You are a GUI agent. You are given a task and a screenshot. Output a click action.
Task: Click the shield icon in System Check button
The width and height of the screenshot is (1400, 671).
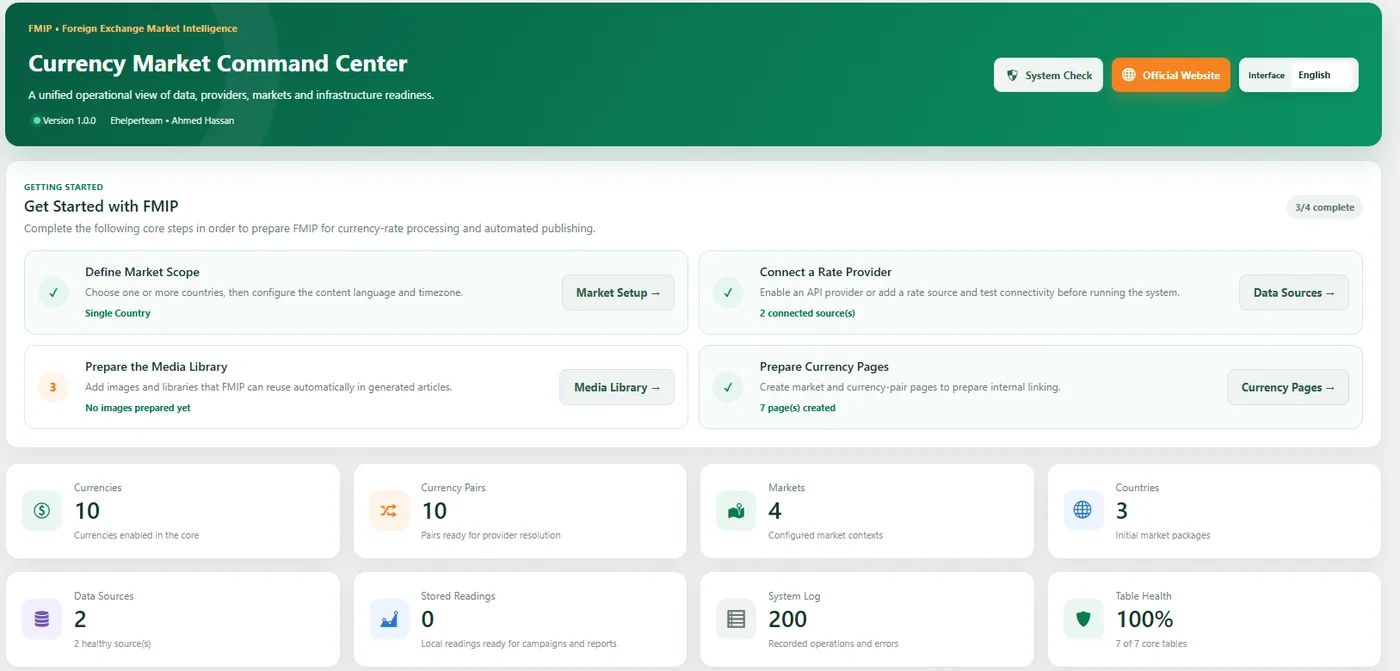1012,75
